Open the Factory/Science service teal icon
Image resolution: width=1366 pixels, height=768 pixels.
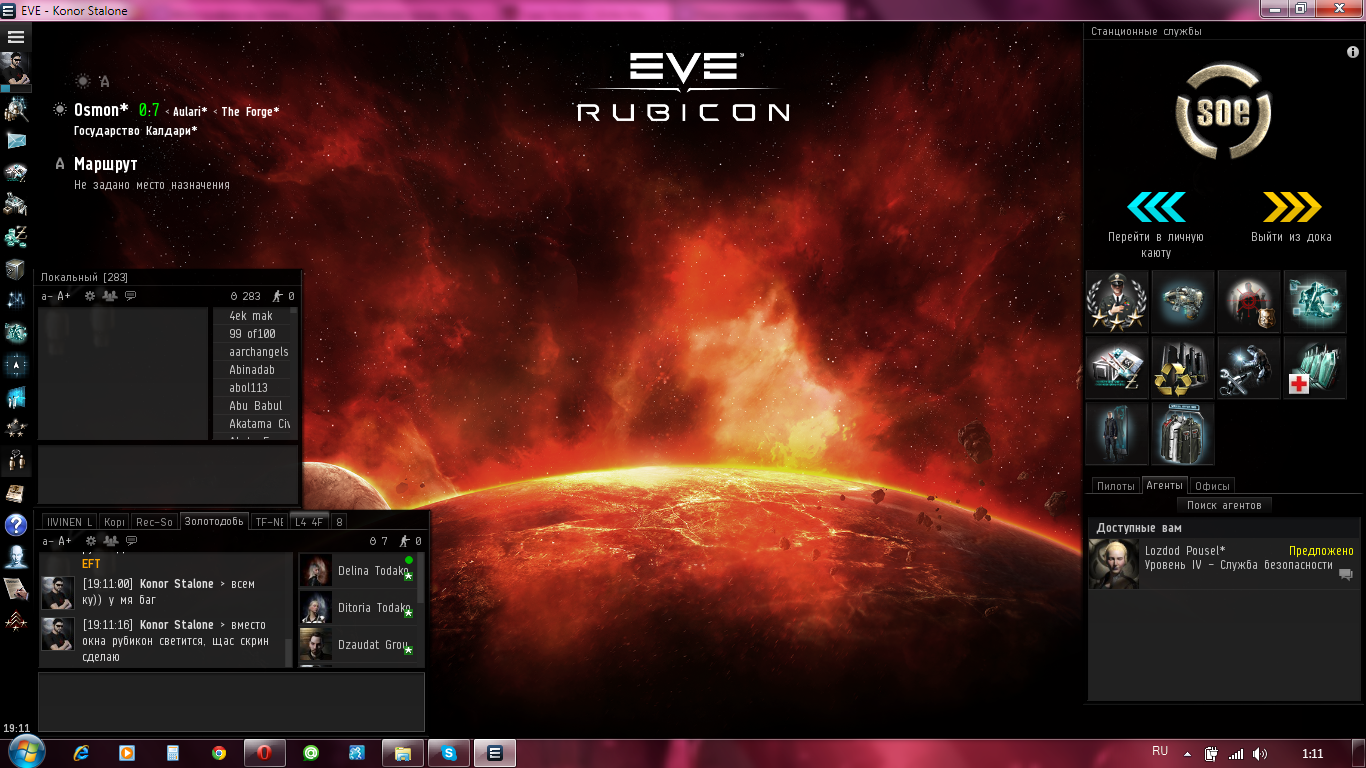(1315, 301)
